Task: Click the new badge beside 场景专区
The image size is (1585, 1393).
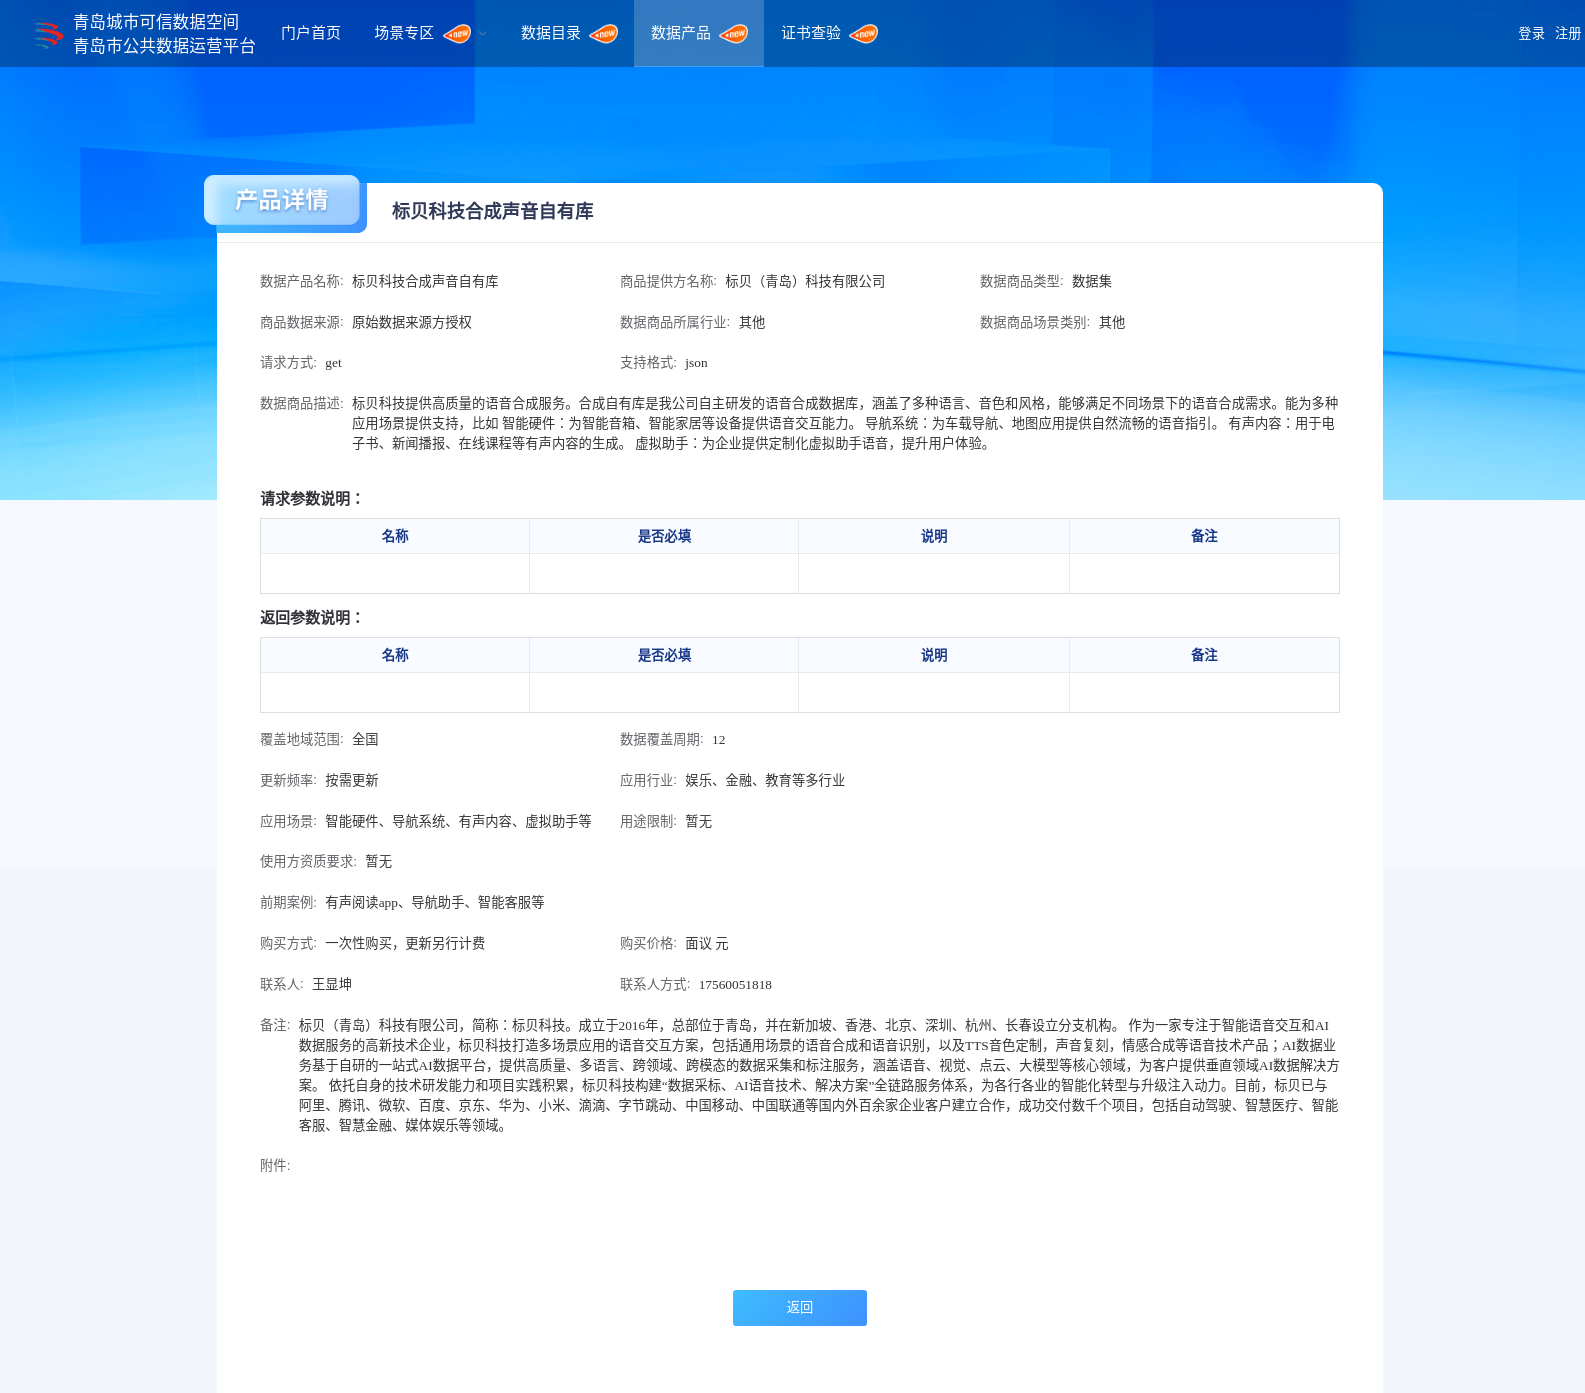Action: [x=457, y=34]
